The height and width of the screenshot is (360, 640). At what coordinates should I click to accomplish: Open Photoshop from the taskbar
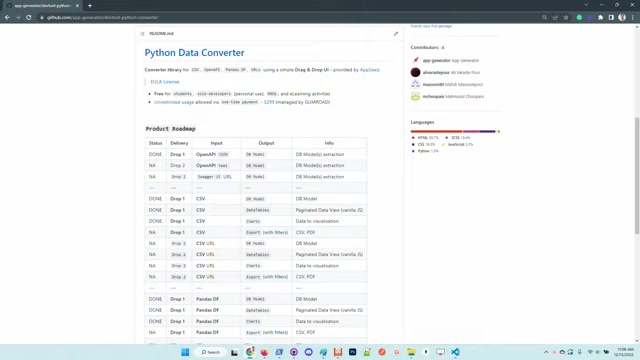353,352
